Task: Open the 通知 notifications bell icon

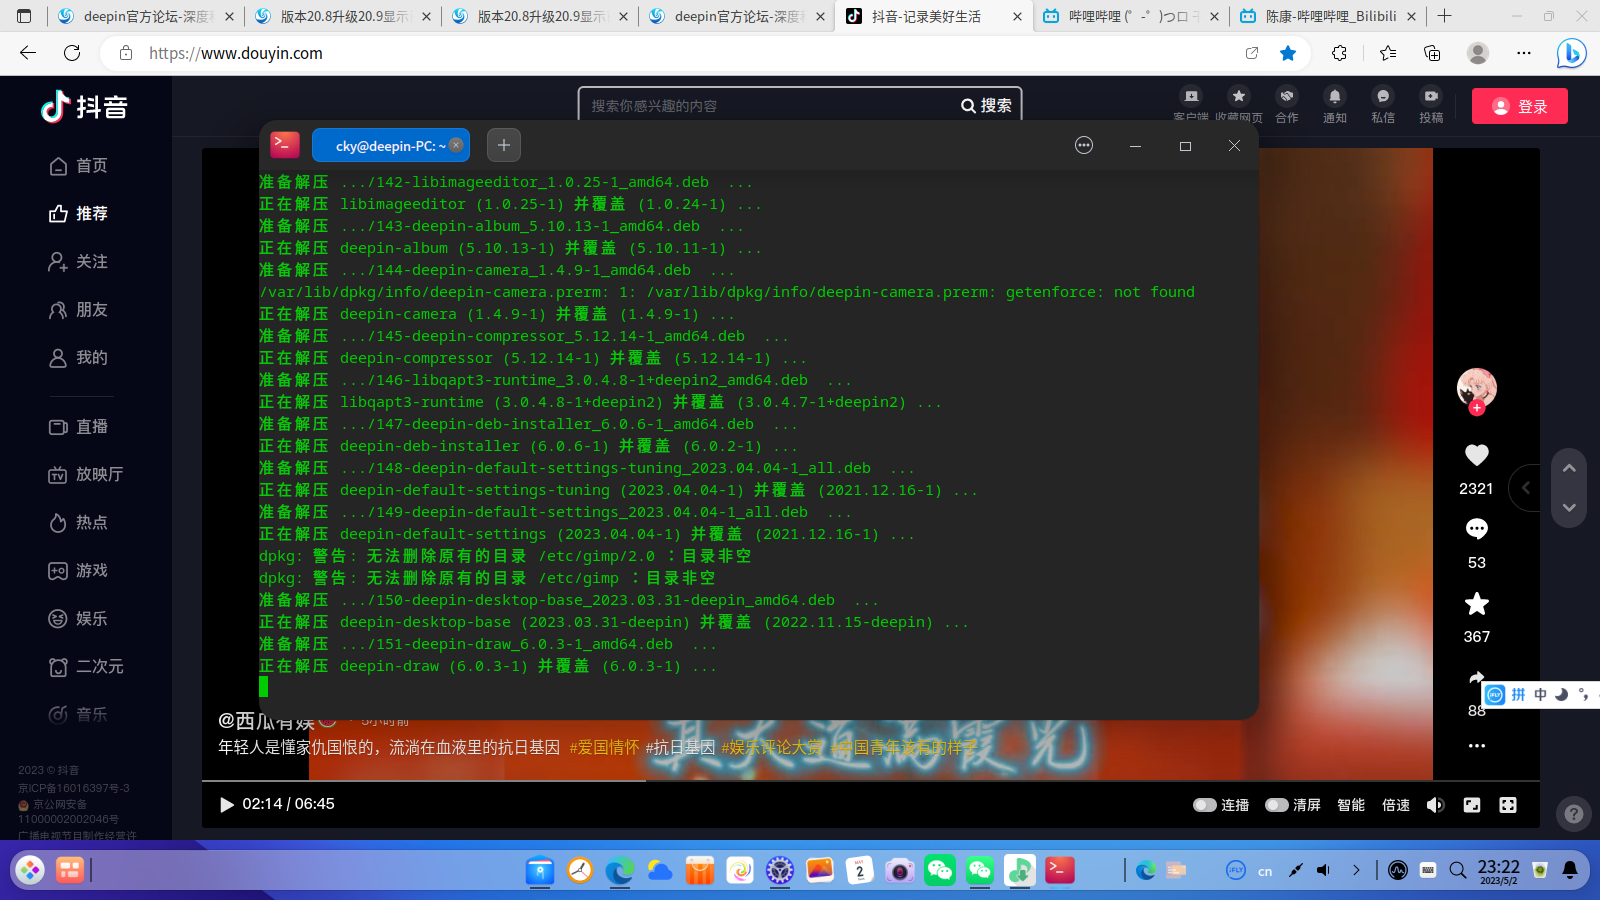Action: [x=1334, y=98]
